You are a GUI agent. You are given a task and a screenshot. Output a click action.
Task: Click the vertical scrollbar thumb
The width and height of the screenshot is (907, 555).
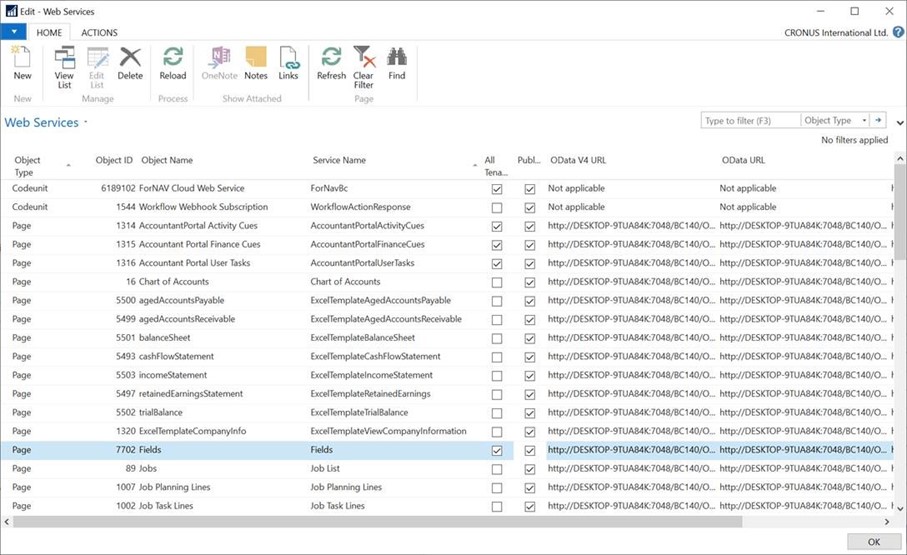(x=899, y=213)
